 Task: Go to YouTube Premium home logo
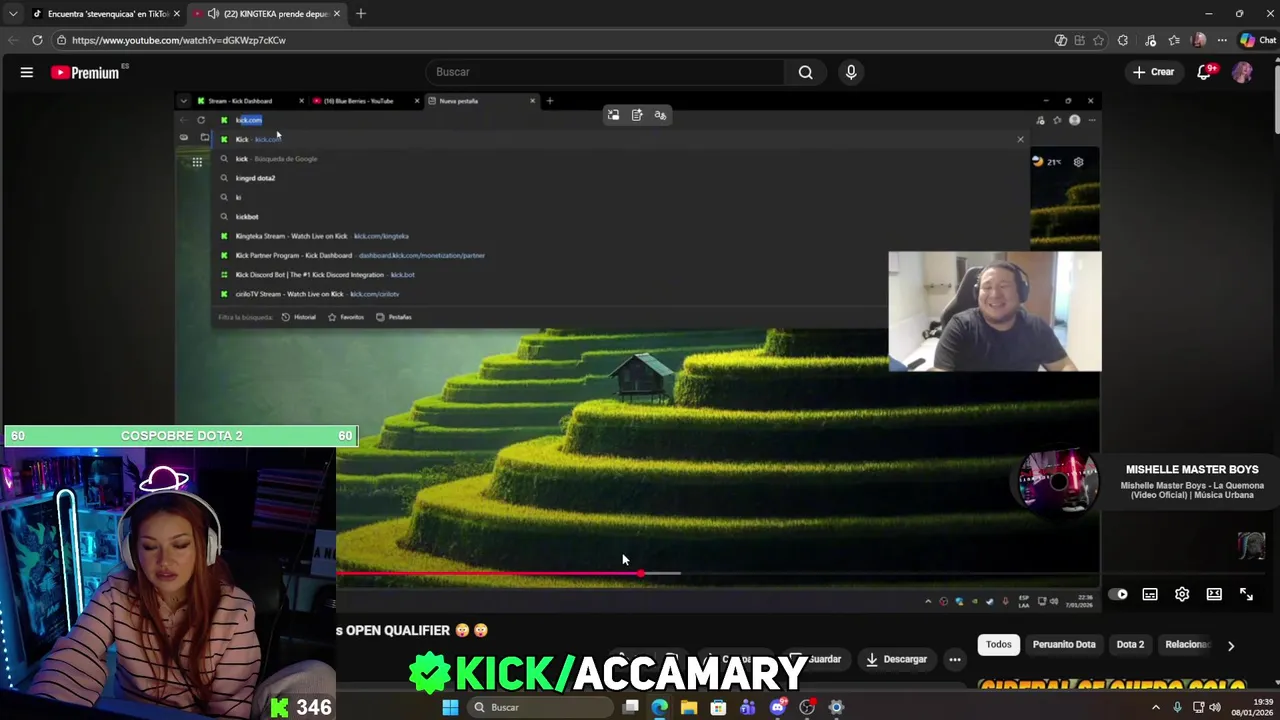[x=85, y=72]
